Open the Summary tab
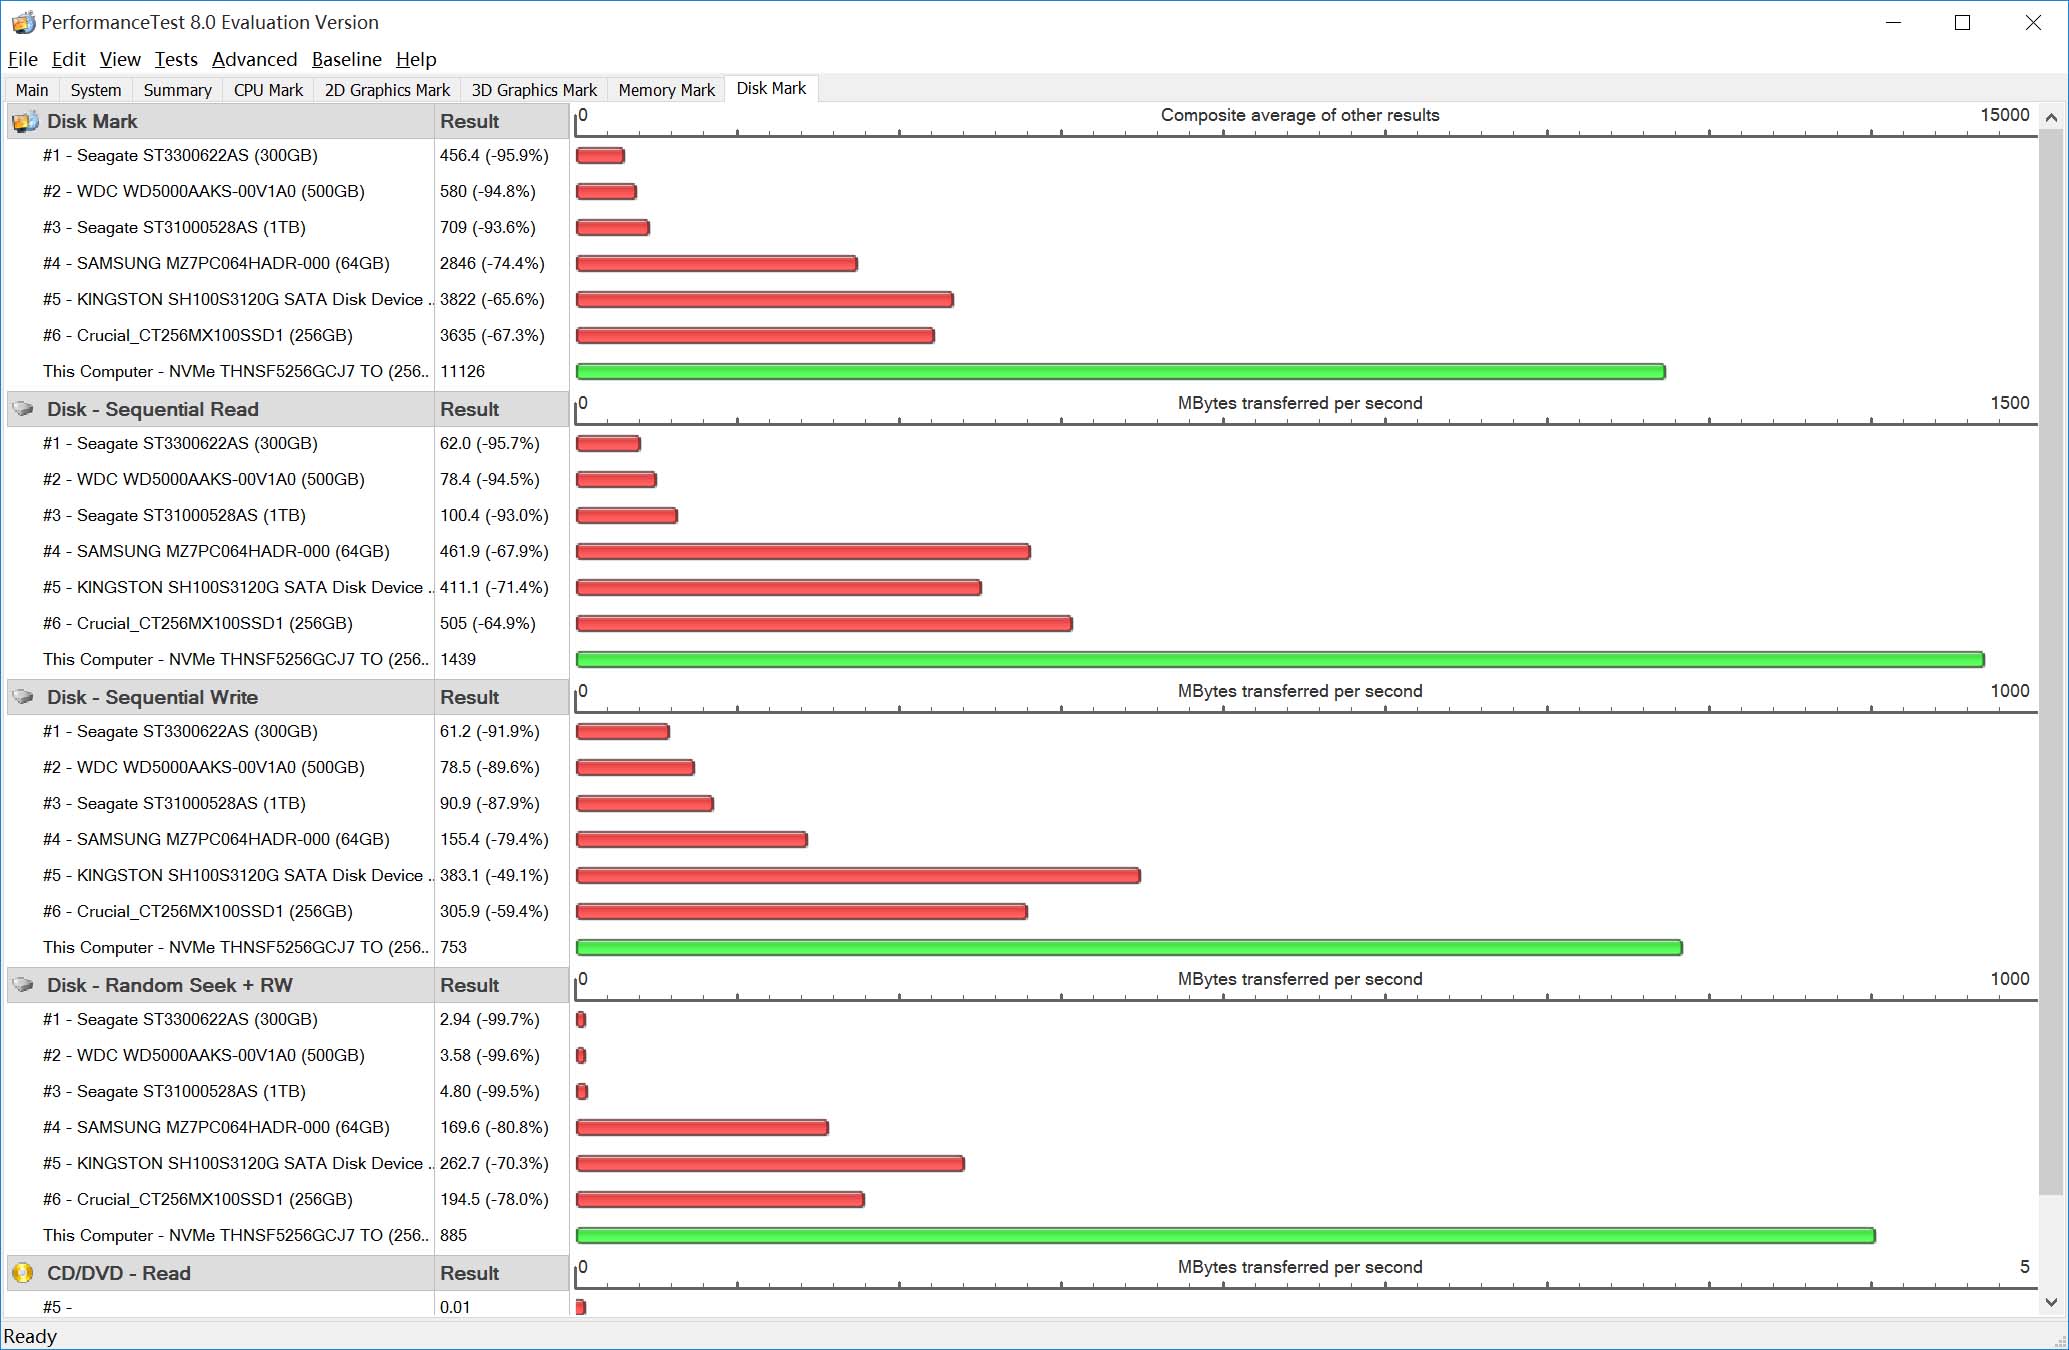Viewport: 2069px width, 1350px height. pos(177,90)
